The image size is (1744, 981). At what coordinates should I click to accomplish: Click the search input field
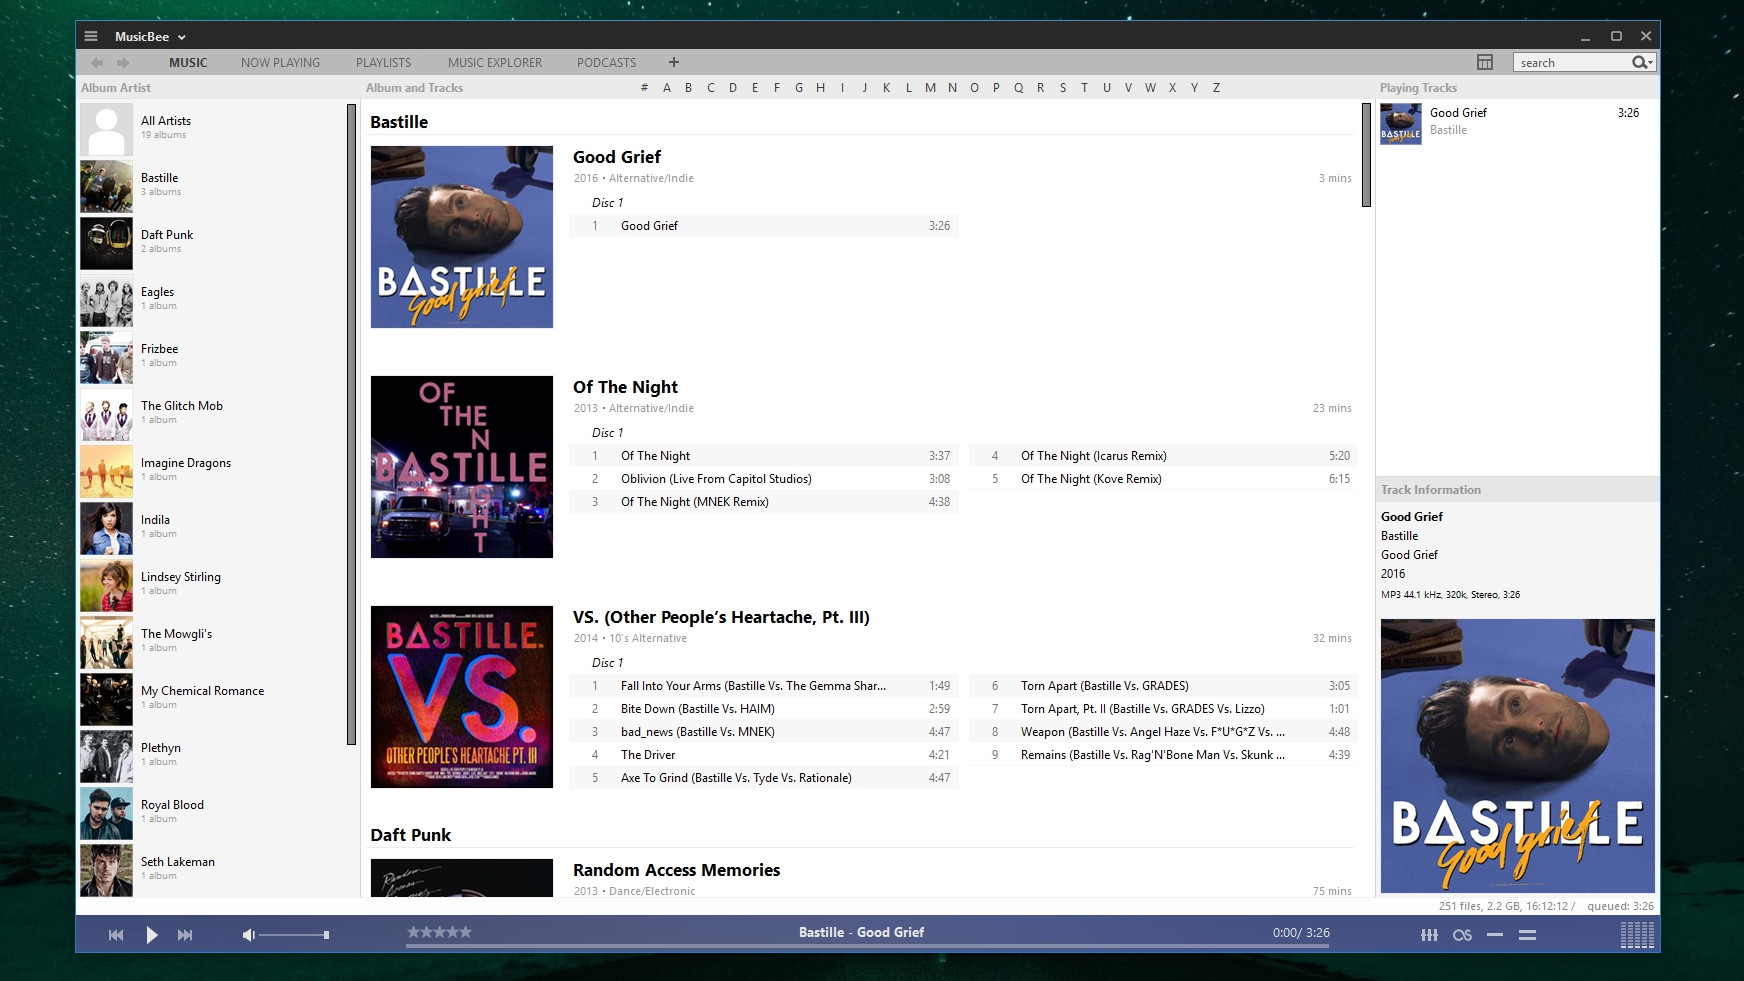pyautogui.click(x=1571, y=62)
